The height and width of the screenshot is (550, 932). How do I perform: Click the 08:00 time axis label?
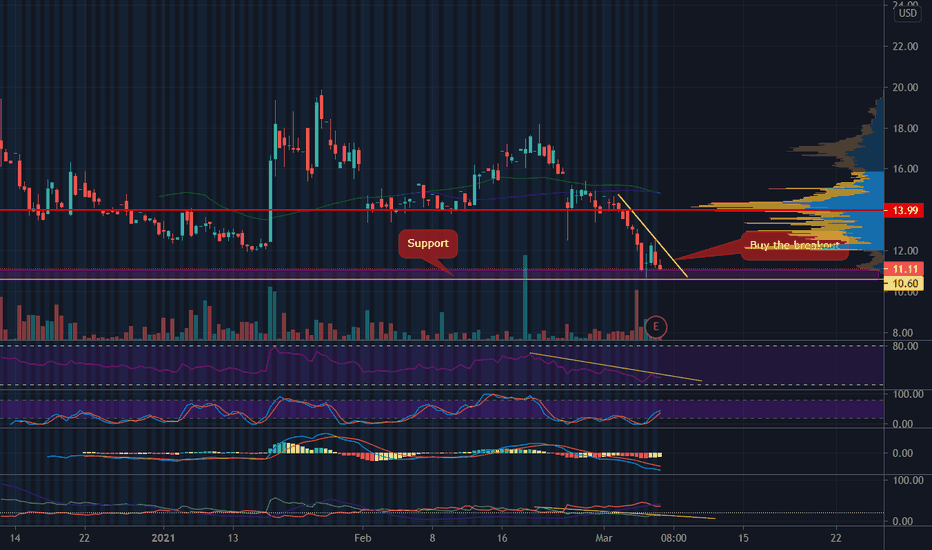(673, 538)
